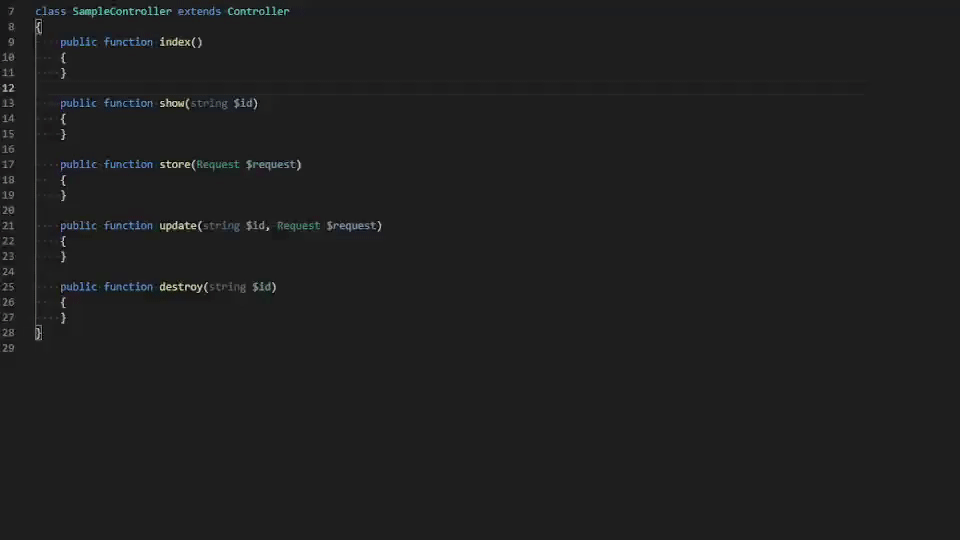Screen dimensions: 960x540
Task: Click the $id parameter in show method
Action: pyautogui.click(x=242, y=103)
